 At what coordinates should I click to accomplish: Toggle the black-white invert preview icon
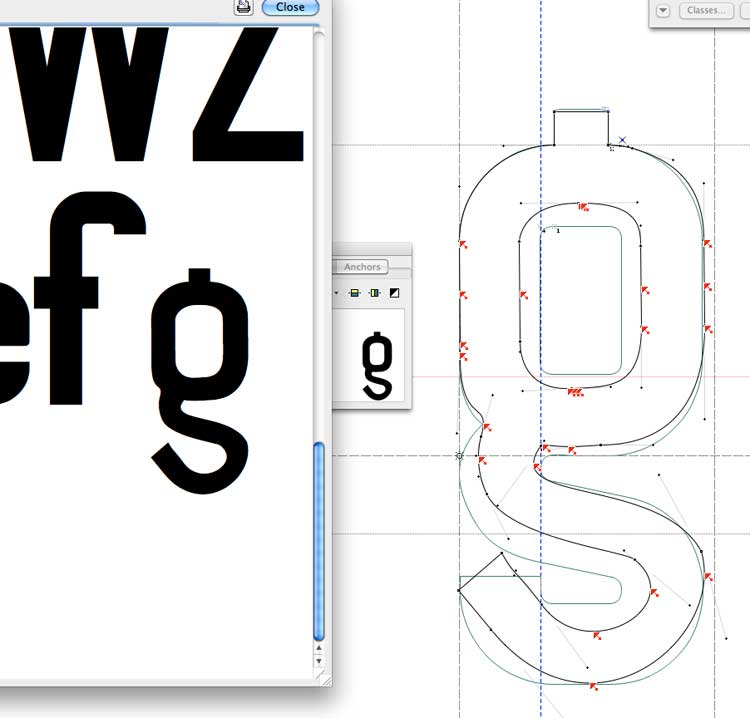click(394, 293)
